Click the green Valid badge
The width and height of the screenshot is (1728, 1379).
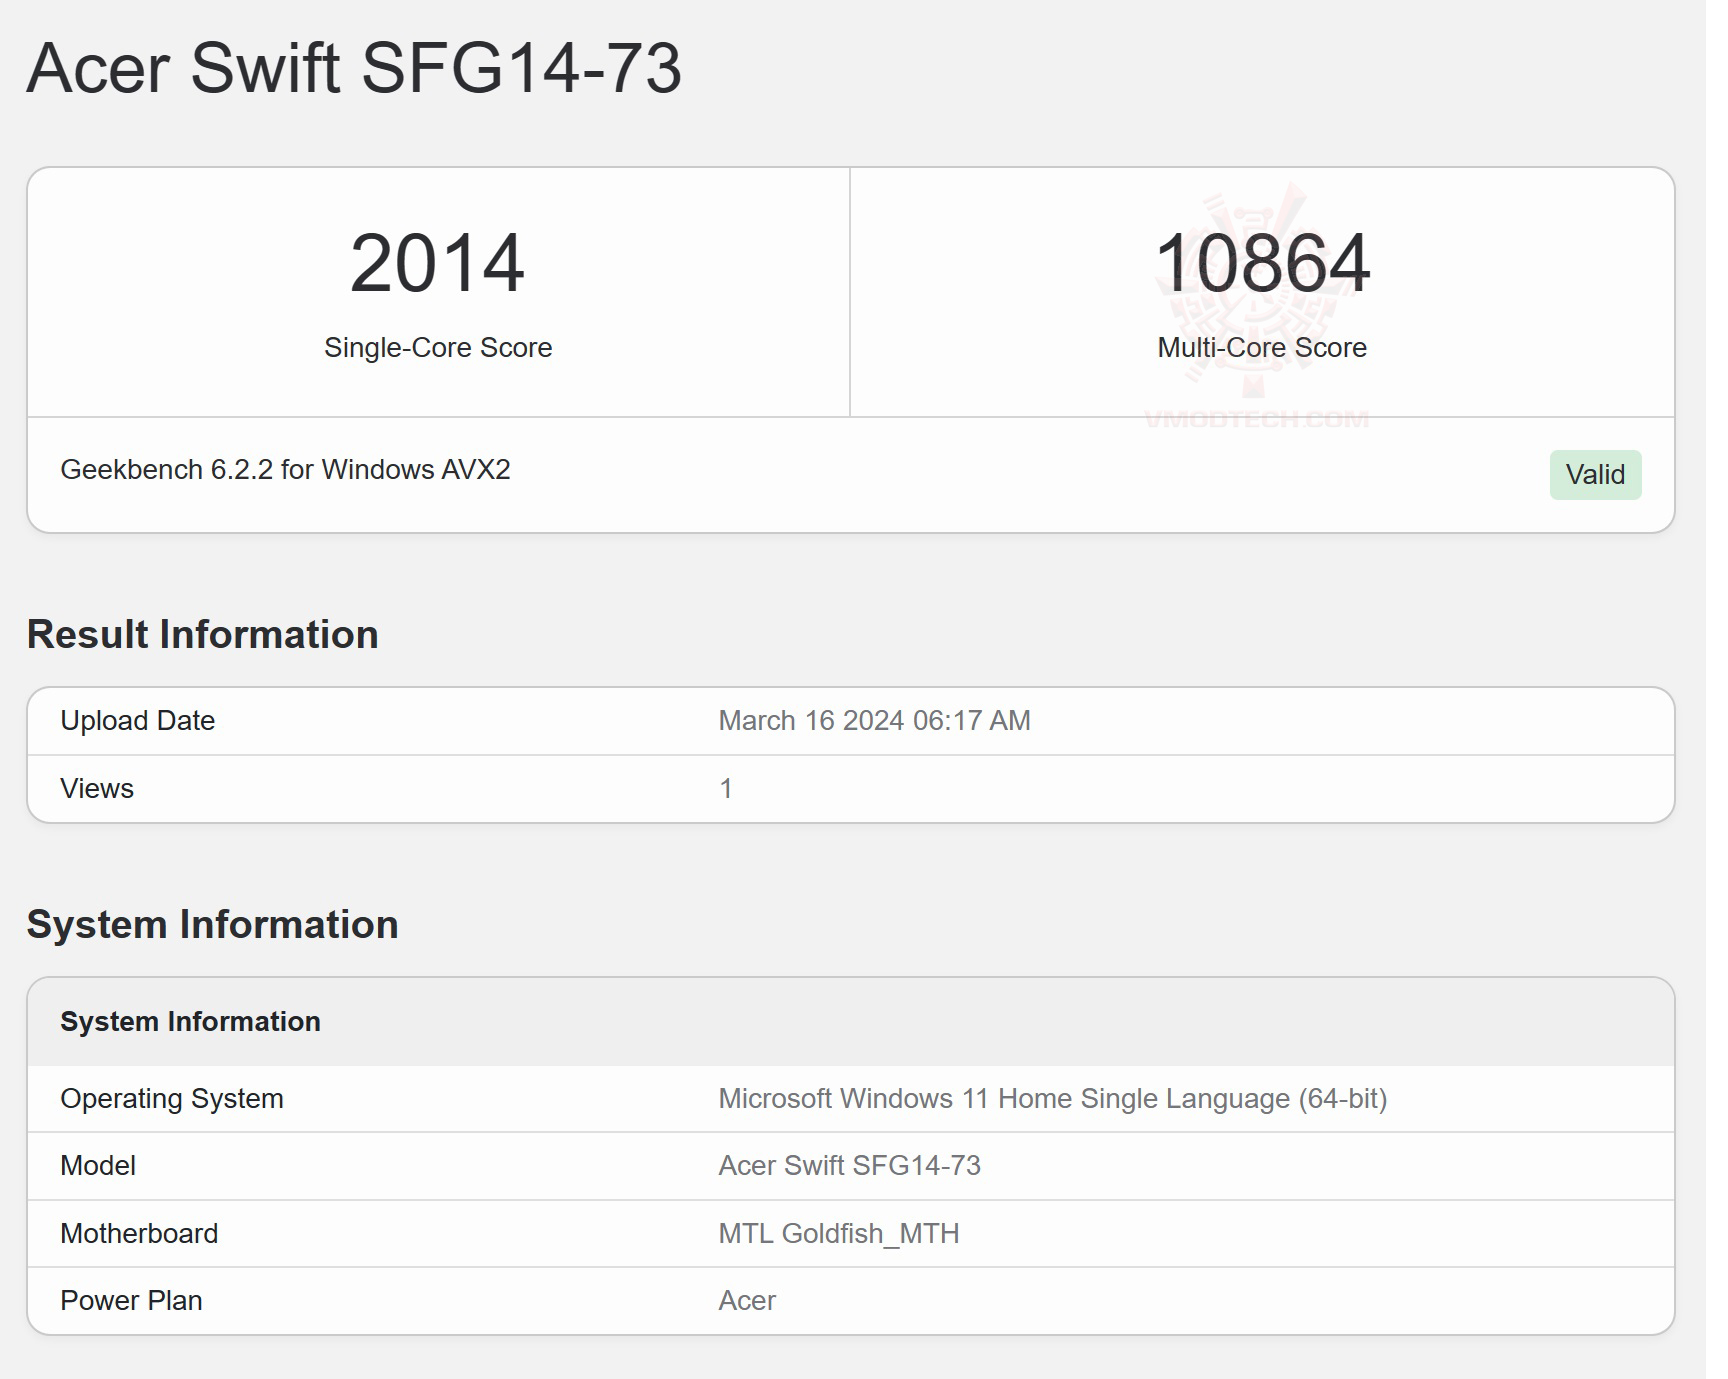1594,475
